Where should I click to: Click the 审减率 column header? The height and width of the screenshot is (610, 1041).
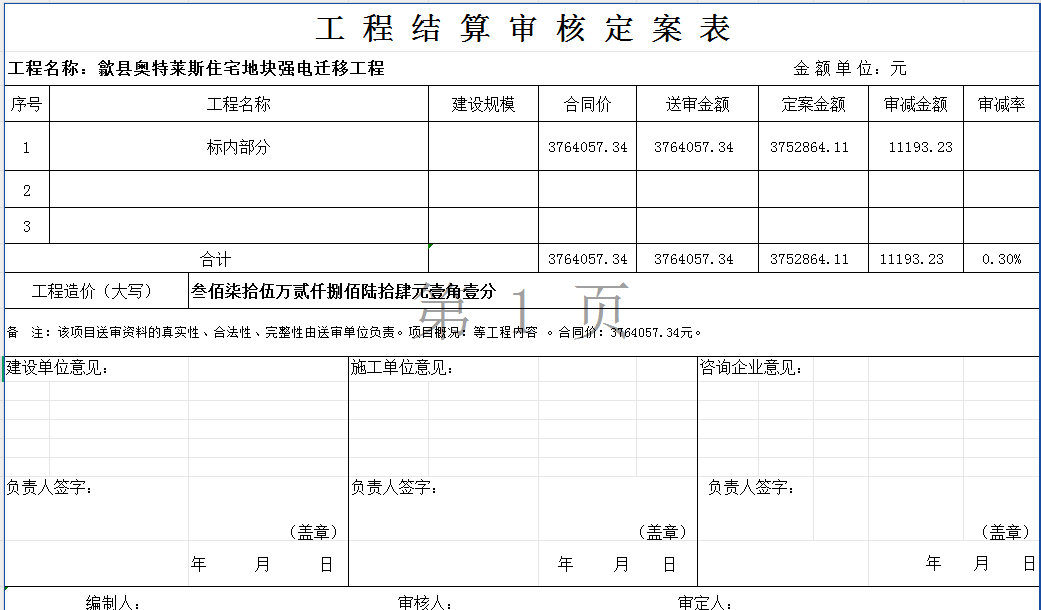[x=1001, y=104]
